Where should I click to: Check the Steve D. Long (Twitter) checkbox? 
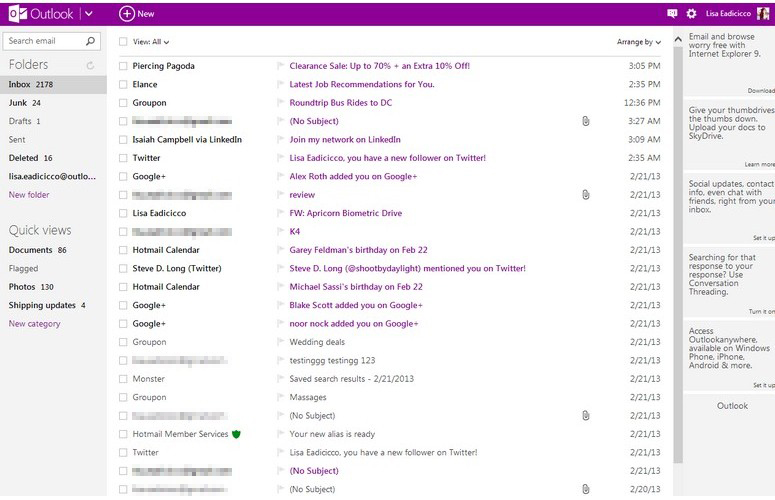(x=123, y=268)
